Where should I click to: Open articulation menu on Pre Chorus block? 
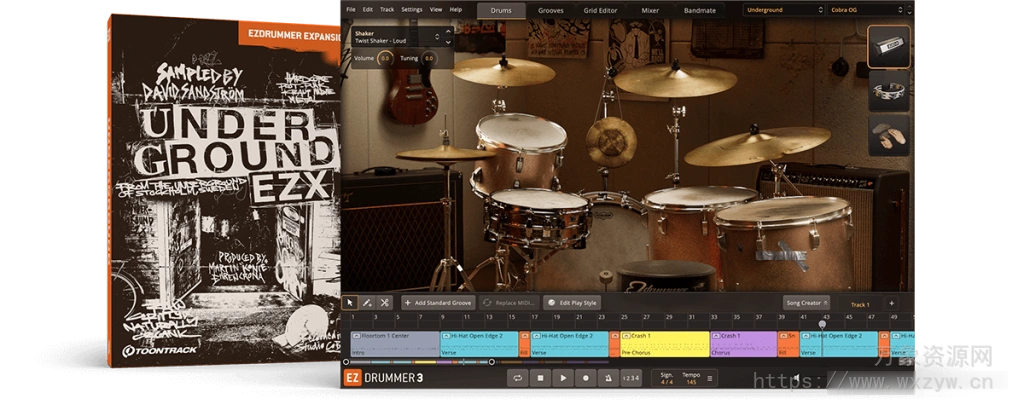coord(626,336)
